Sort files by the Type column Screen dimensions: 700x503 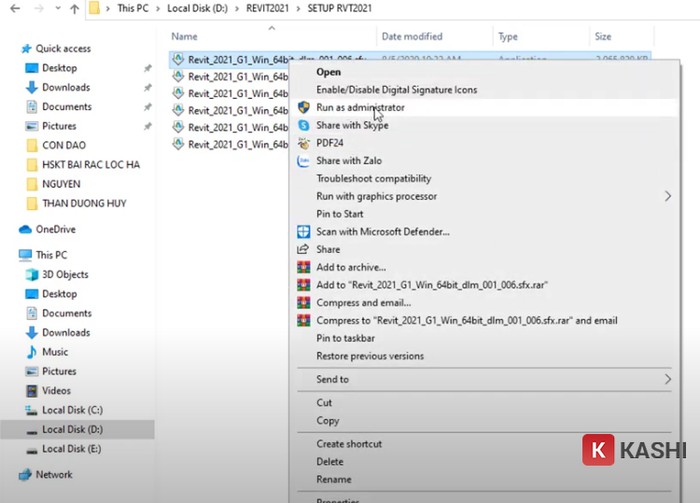(508, 37)
